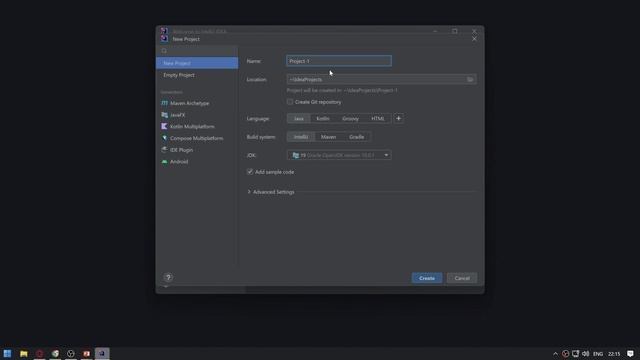Select HTML as the language
Viewport: 640px width, 360px height.
pos(378,118)
